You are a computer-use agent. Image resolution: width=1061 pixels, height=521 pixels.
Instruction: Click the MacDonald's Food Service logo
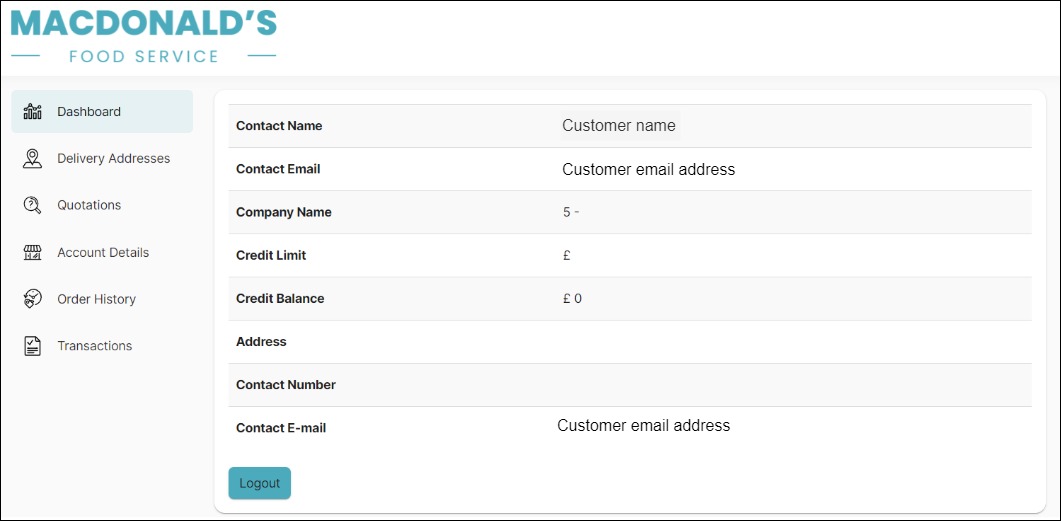tap(144, 37)
